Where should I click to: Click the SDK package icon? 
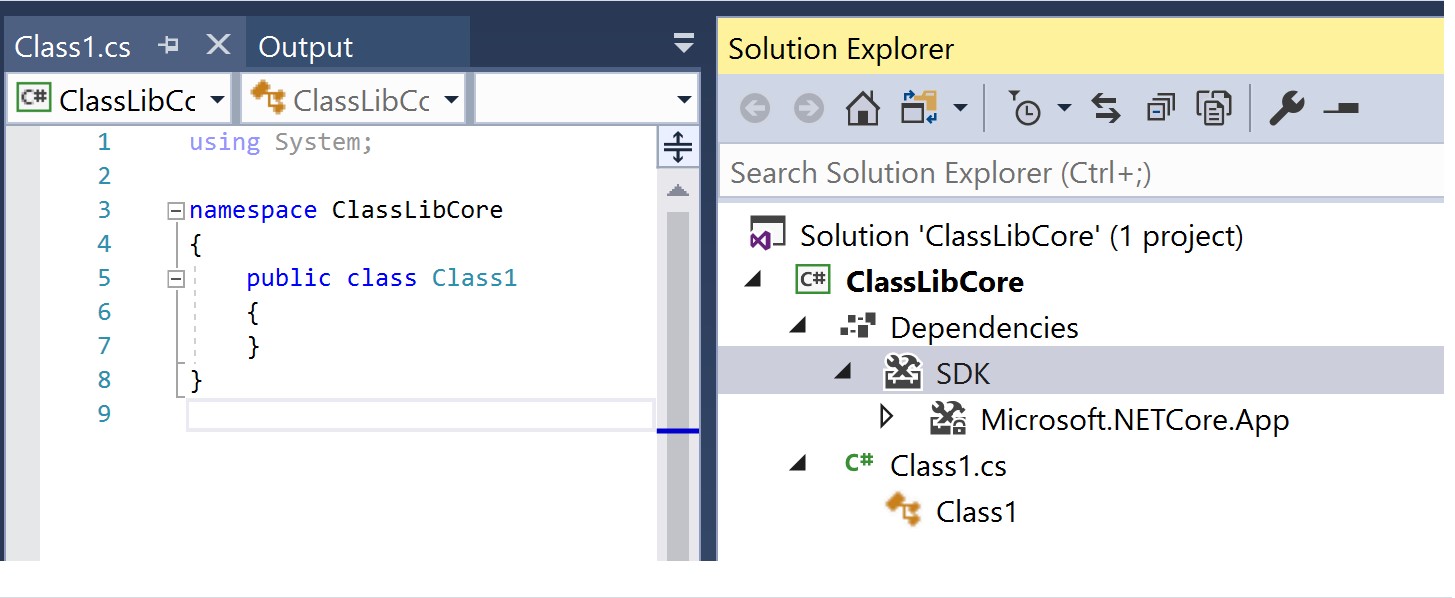point(904,373)
